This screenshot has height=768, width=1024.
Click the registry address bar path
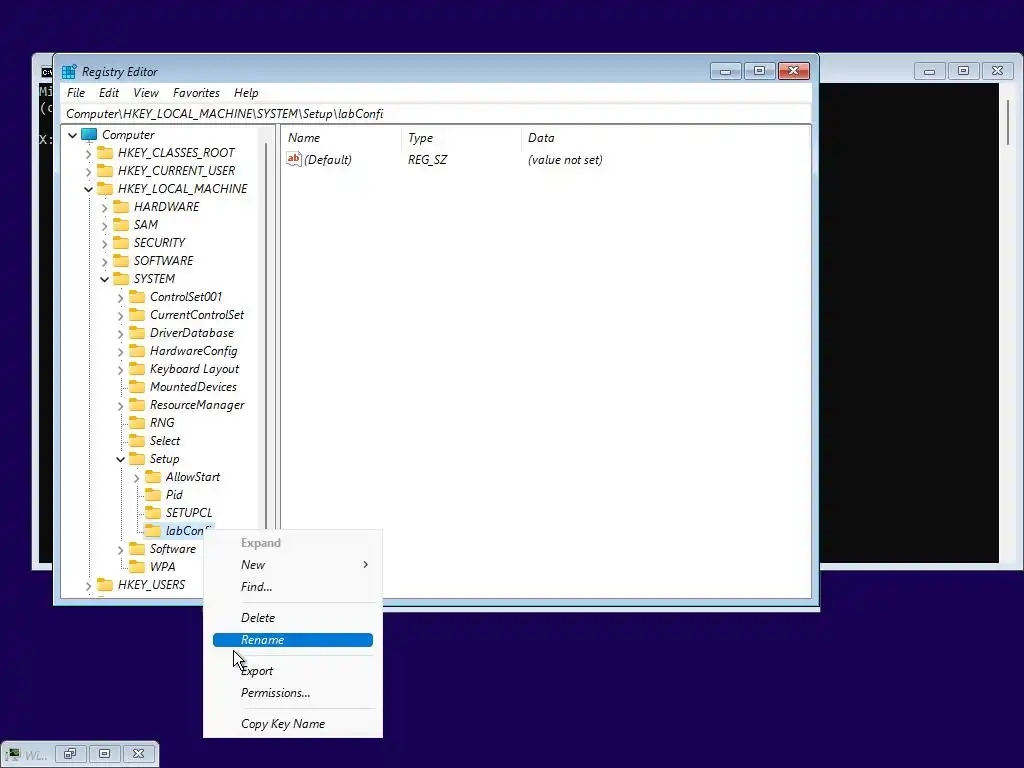436,114
